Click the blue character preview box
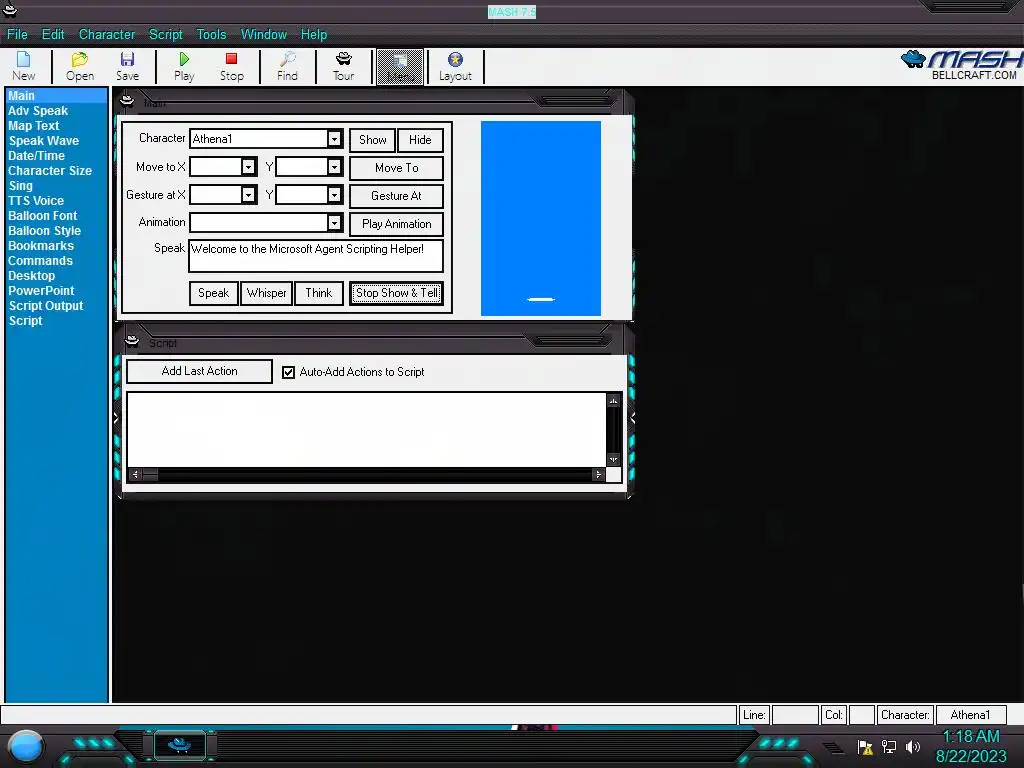Viewport: 1024px width, 768px height. click(x=541, y=218)
